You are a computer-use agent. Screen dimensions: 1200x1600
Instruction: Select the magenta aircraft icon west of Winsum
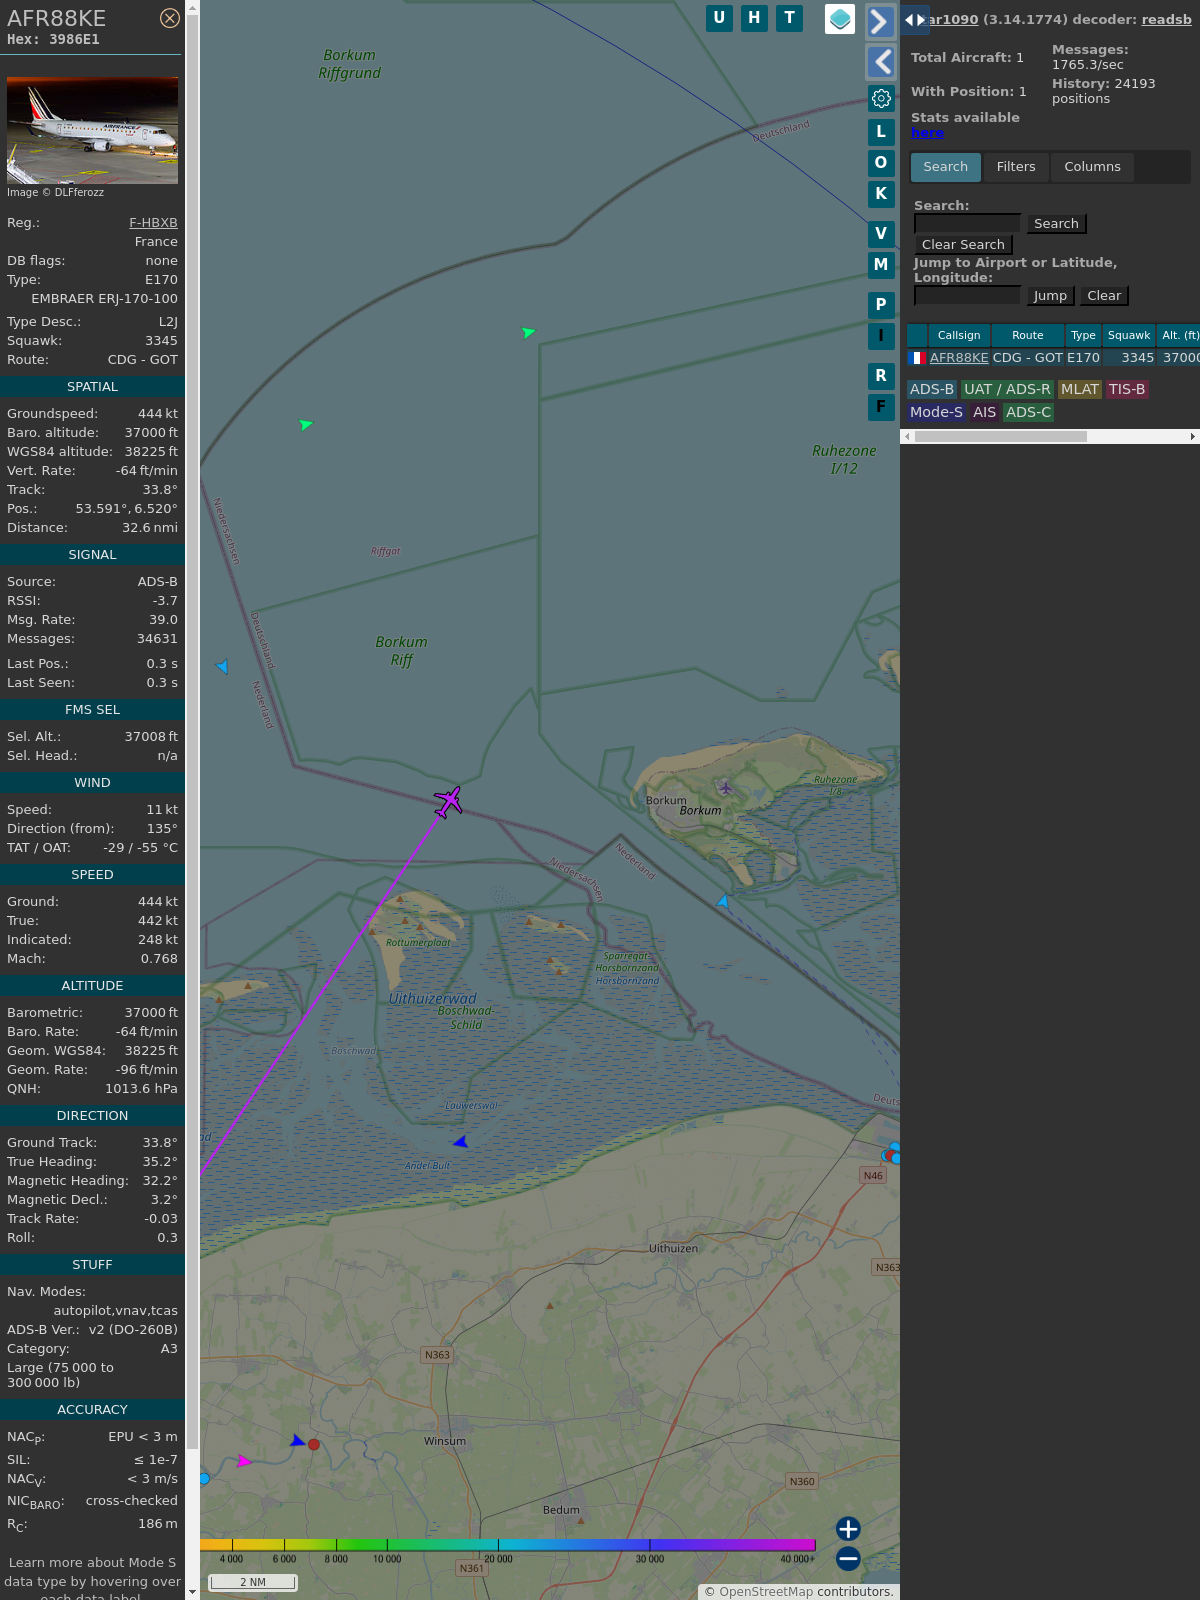point(244,1461)
